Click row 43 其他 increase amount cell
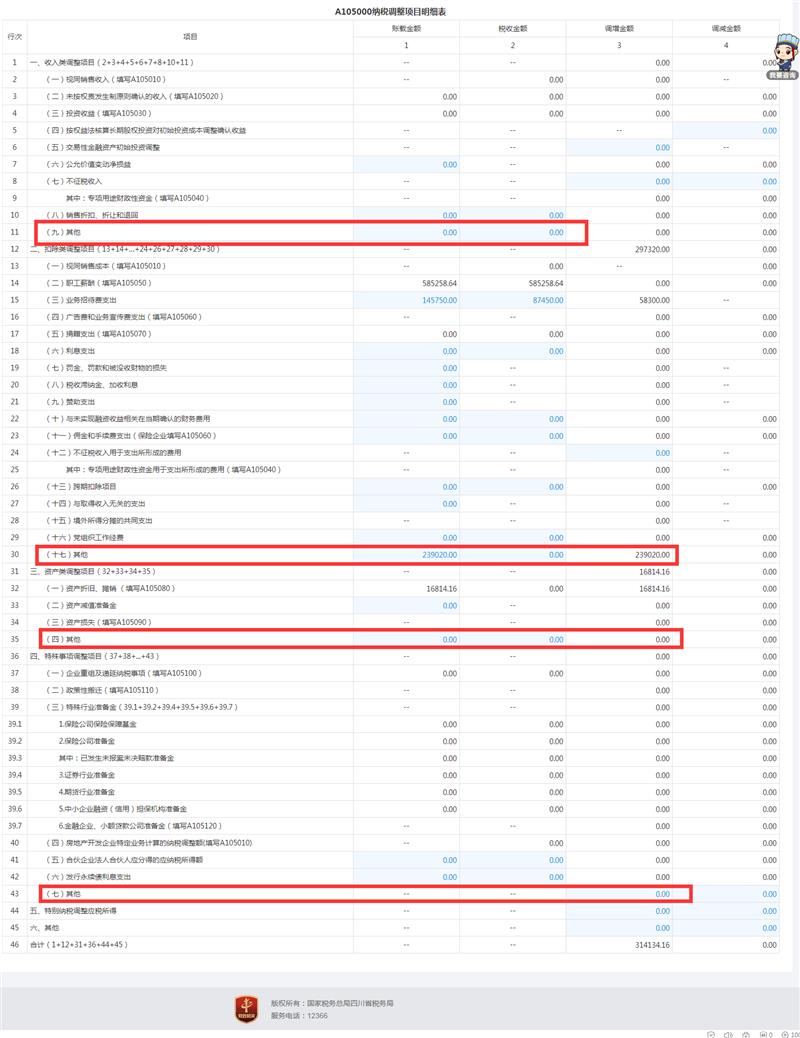 [x=619, y=893]
